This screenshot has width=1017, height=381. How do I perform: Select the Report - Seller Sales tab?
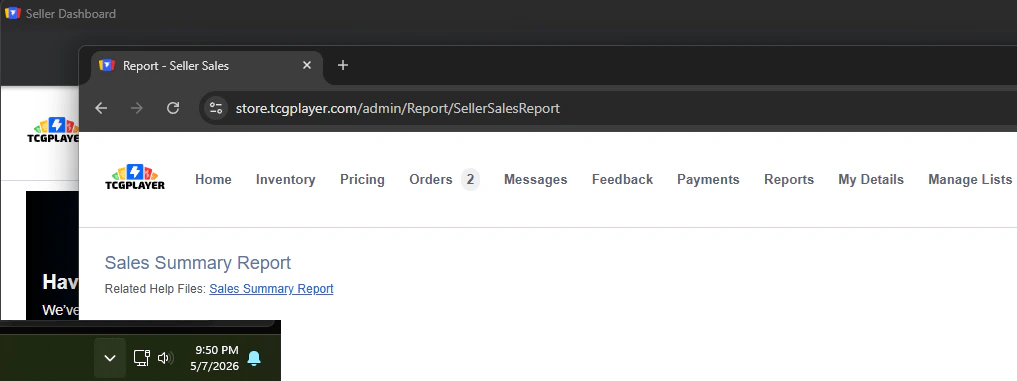coord(206,66)
